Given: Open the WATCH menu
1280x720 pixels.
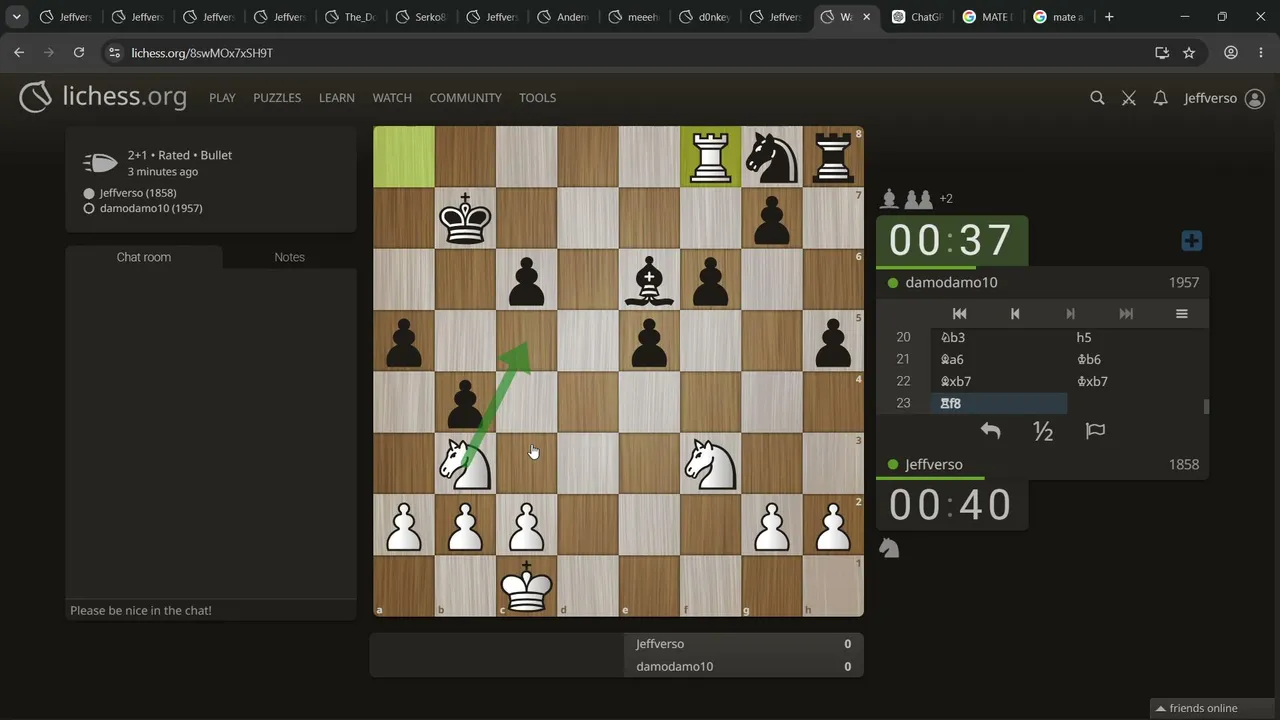Looking at the screenshot, I should click(392, 98).
